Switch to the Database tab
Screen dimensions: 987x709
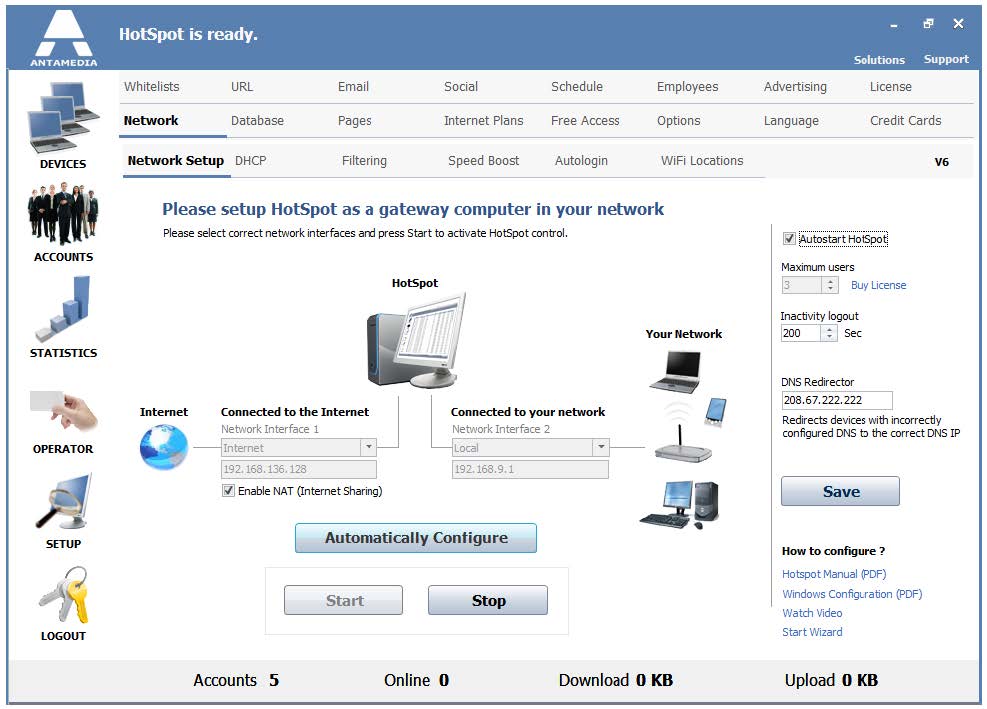click(257, 121)
